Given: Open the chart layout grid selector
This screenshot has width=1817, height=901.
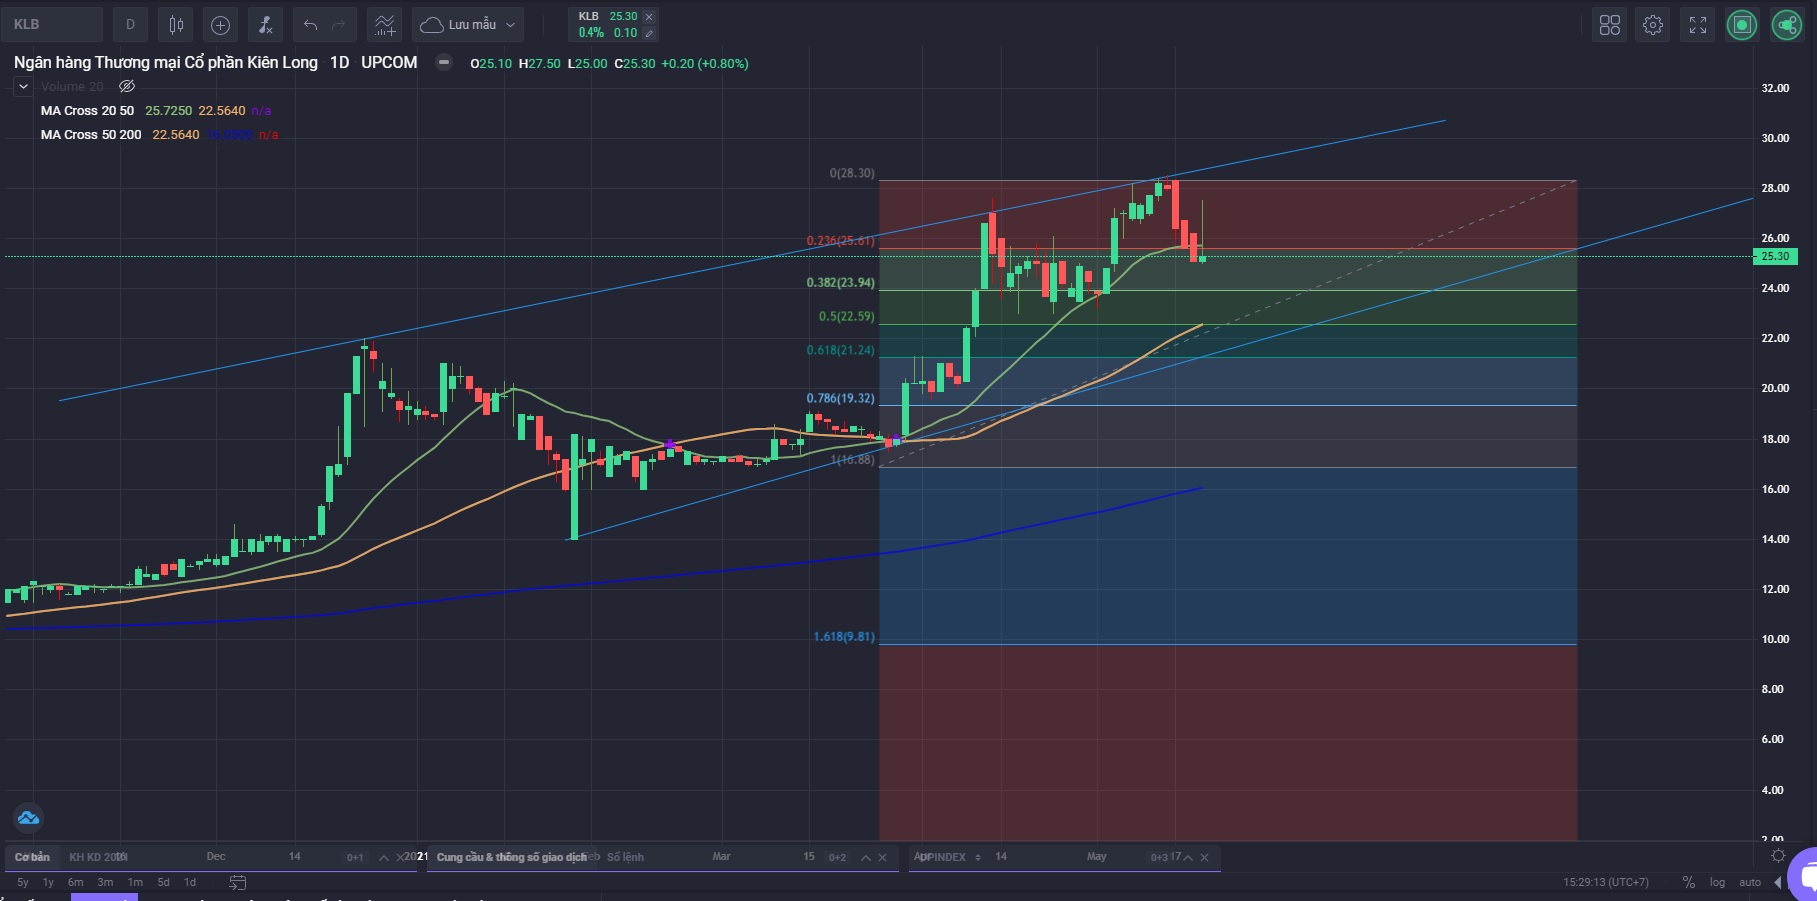Looking at the screenshot, I should coord(1609,25).
